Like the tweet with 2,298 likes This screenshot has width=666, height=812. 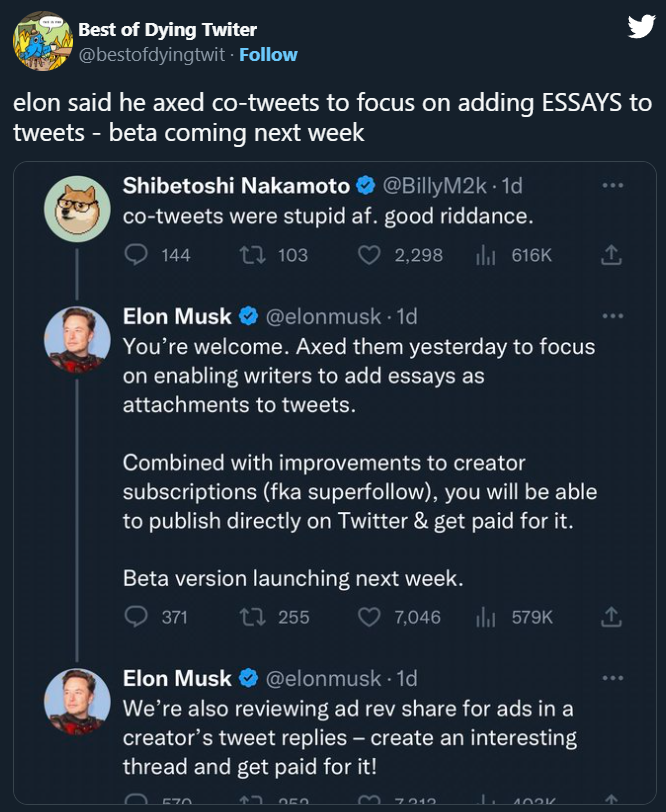point(369,256)
